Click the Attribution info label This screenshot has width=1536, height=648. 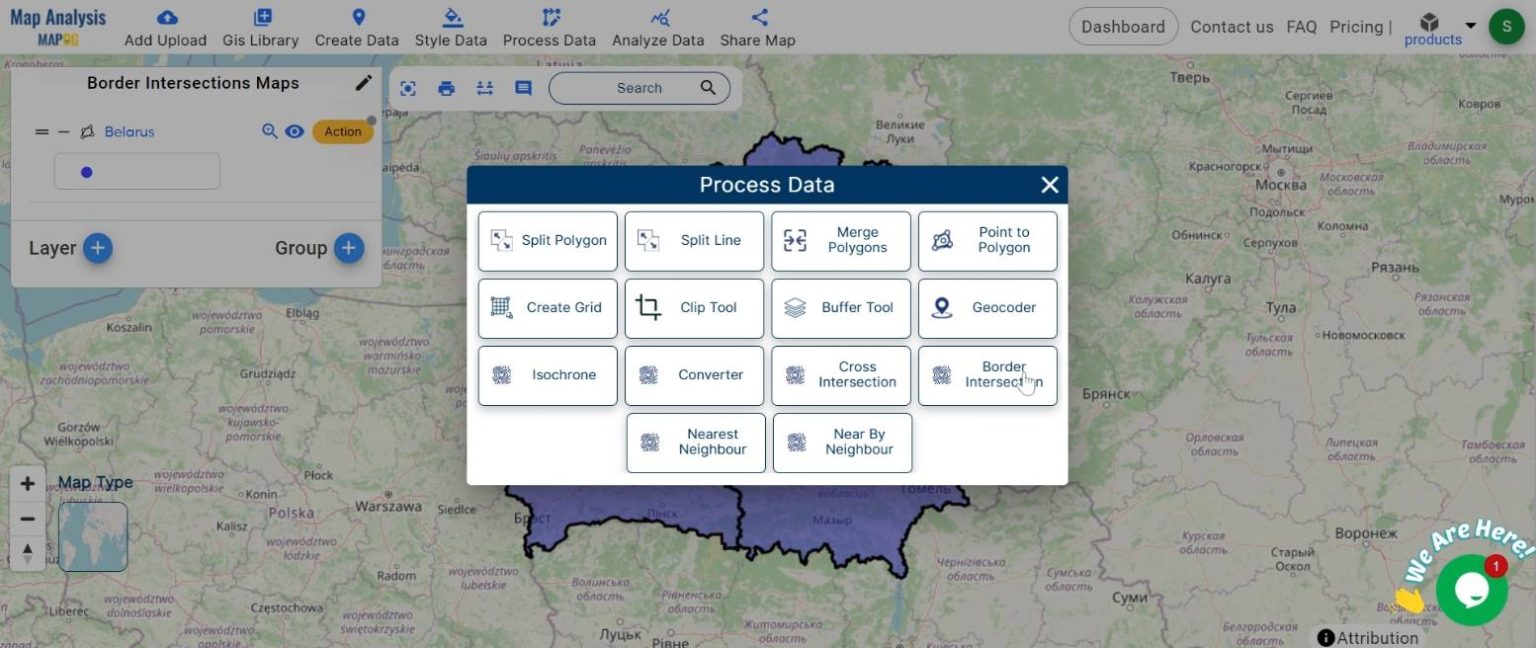pyautogui.click(x=1367, y=638)
